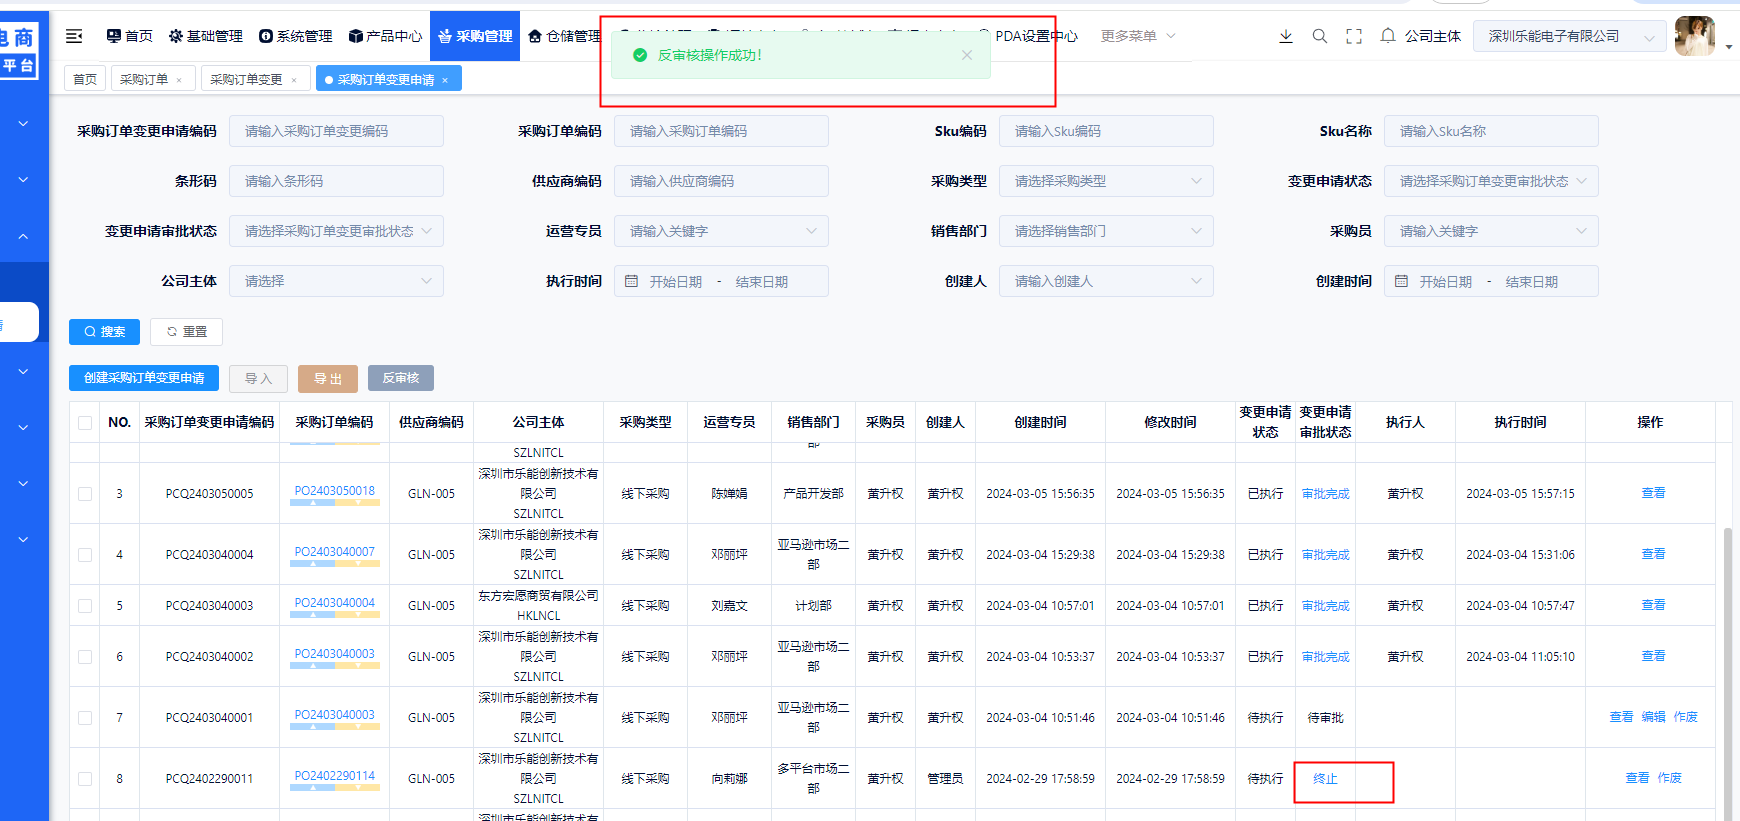Open 变更申请审批状态 dropdown
Viewport: 1740px width, 821px height.
(336, 231)
